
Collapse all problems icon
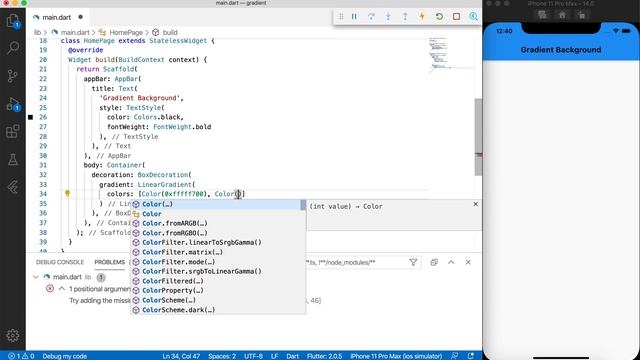click(434, 262)
